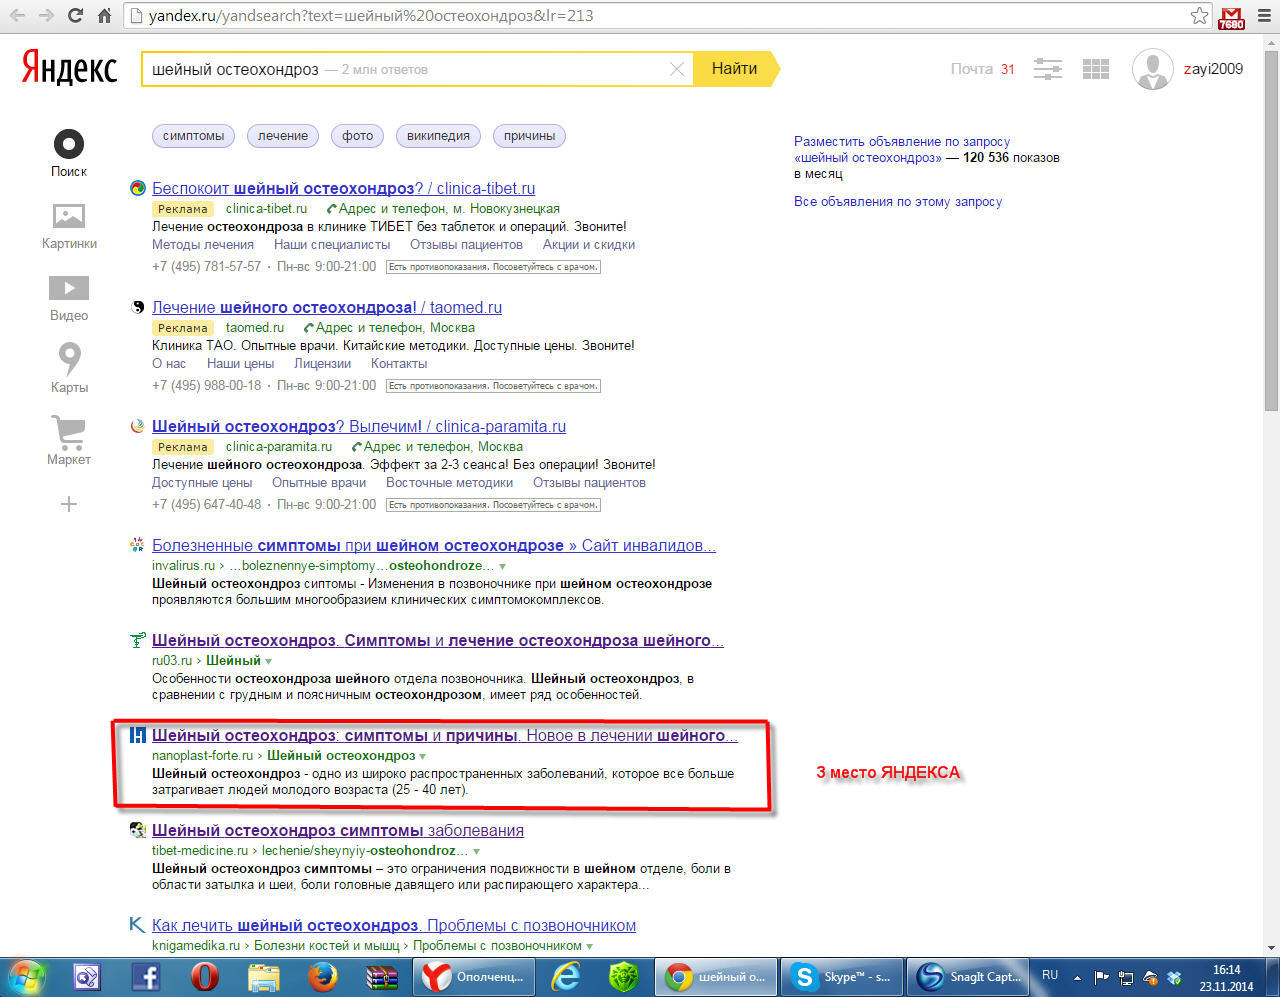
Task: Select the лечение suggestion chip
Action: click(283, 136)
